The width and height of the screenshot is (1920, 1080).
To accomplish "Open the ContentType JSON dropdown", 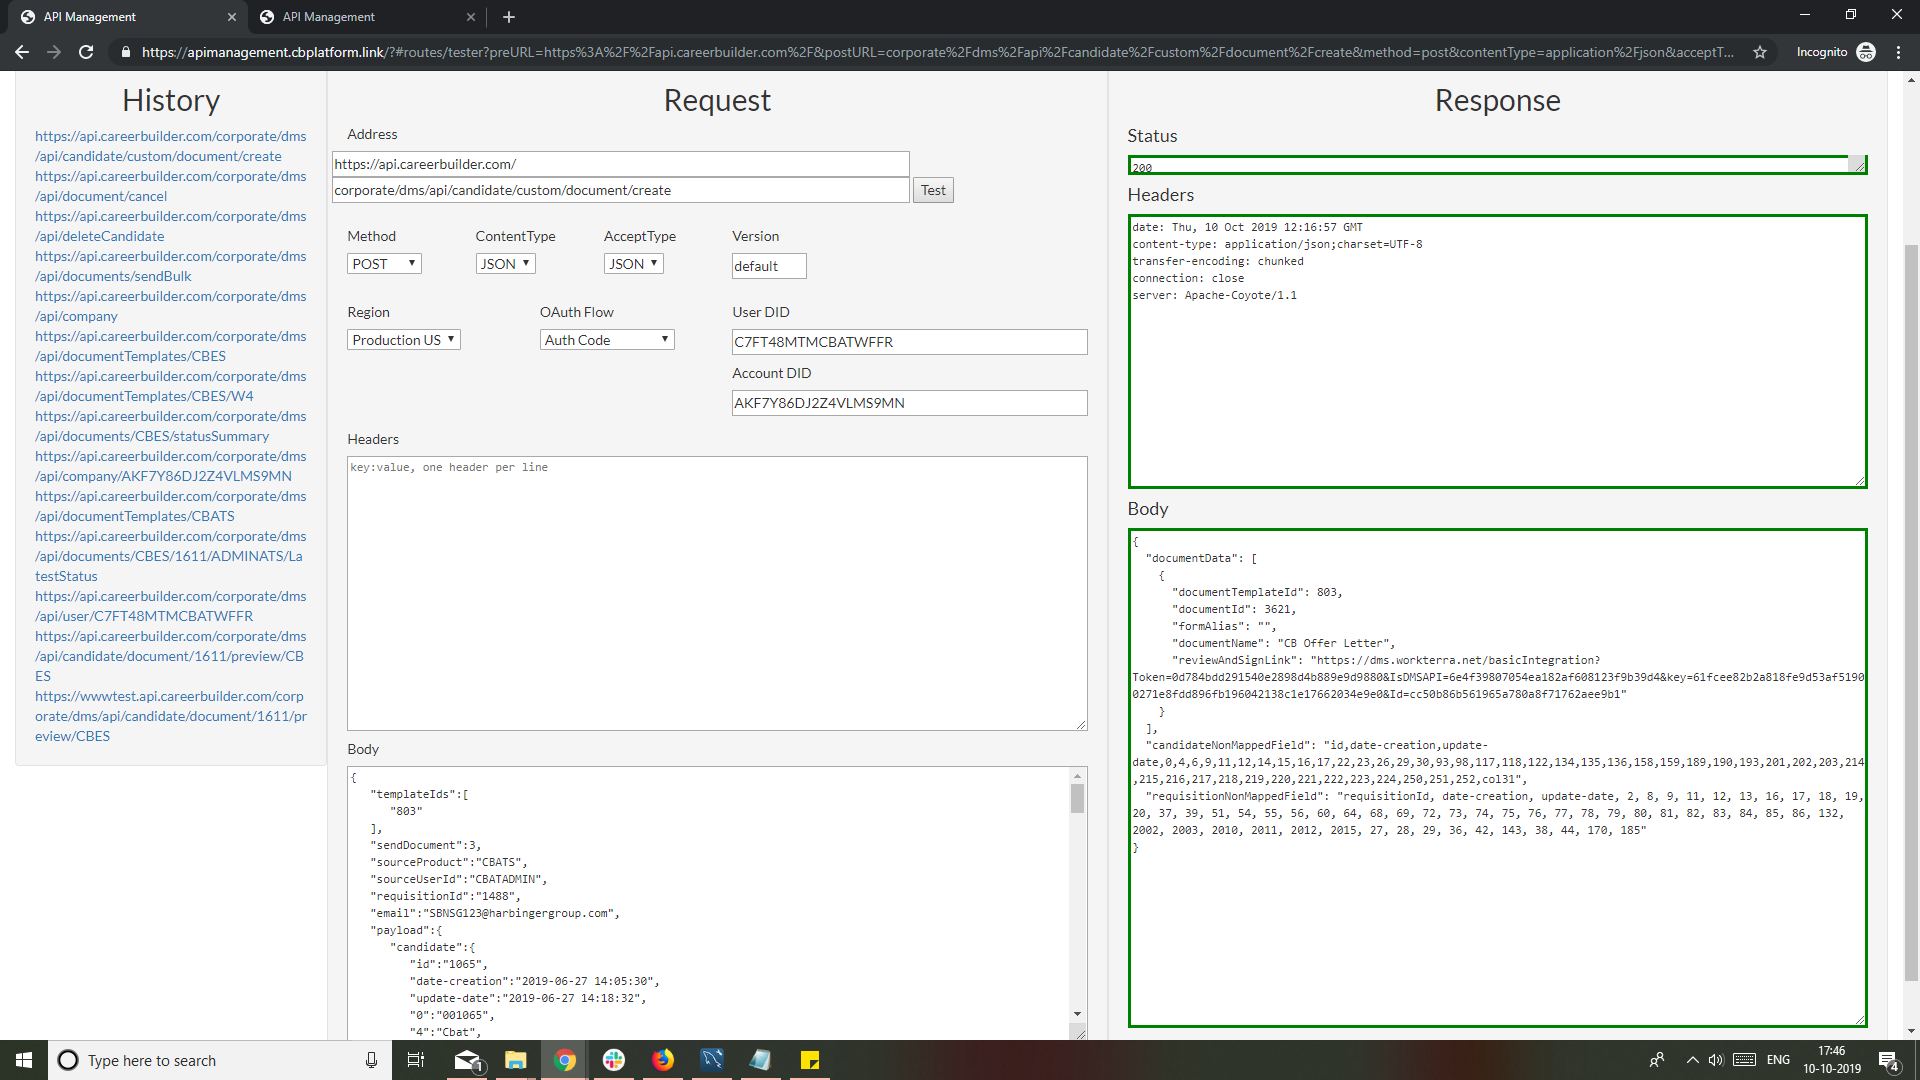I will 505,264.
